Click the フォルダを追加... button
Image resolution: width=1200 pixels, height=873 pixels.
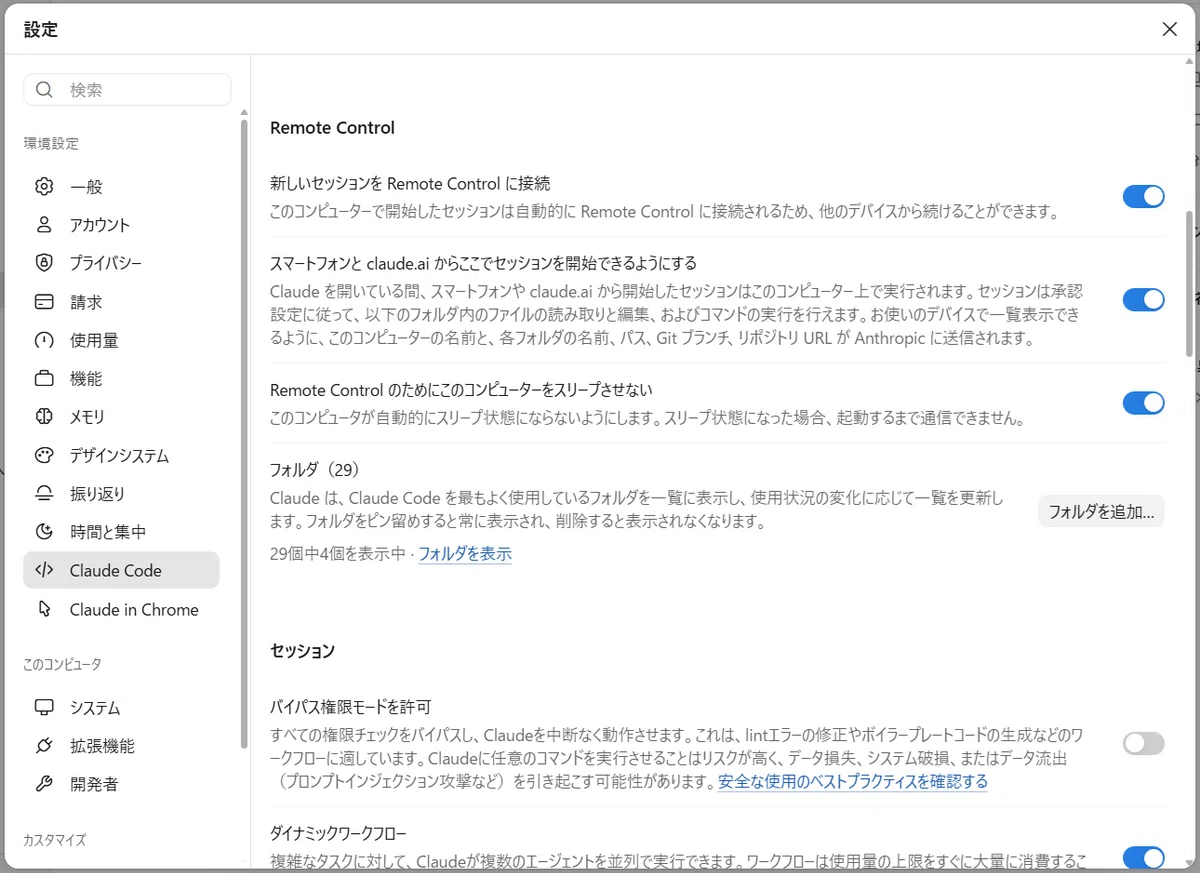coord(1101,511)
